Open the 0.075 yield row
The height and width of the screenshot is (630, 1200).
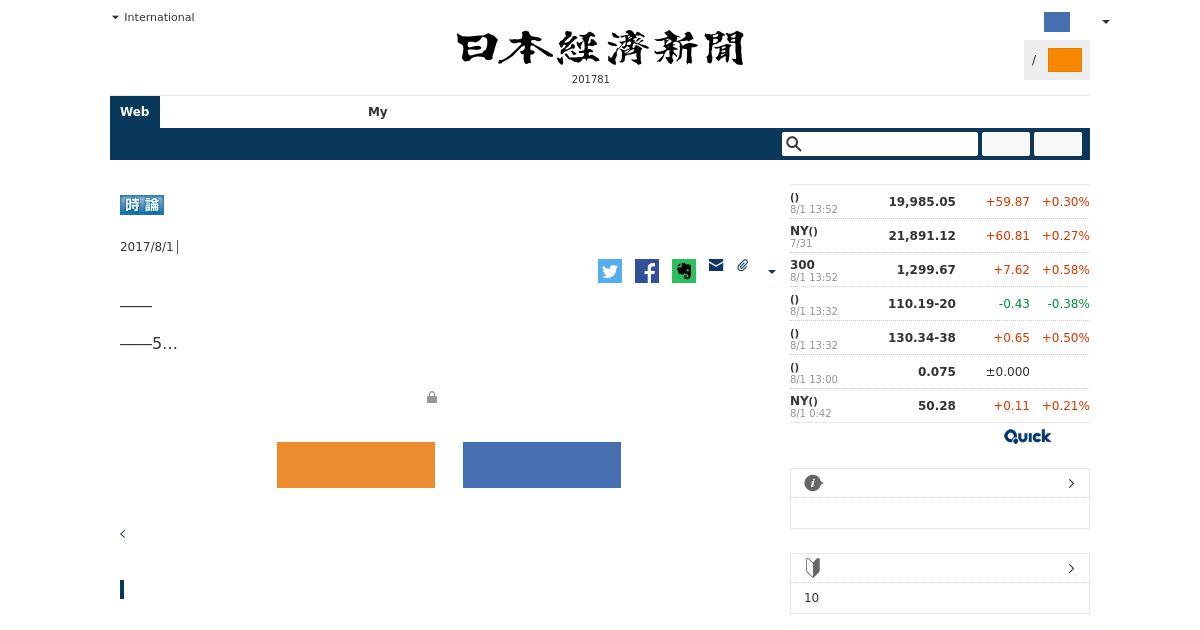pyautogui.click(x=940, y=372)
